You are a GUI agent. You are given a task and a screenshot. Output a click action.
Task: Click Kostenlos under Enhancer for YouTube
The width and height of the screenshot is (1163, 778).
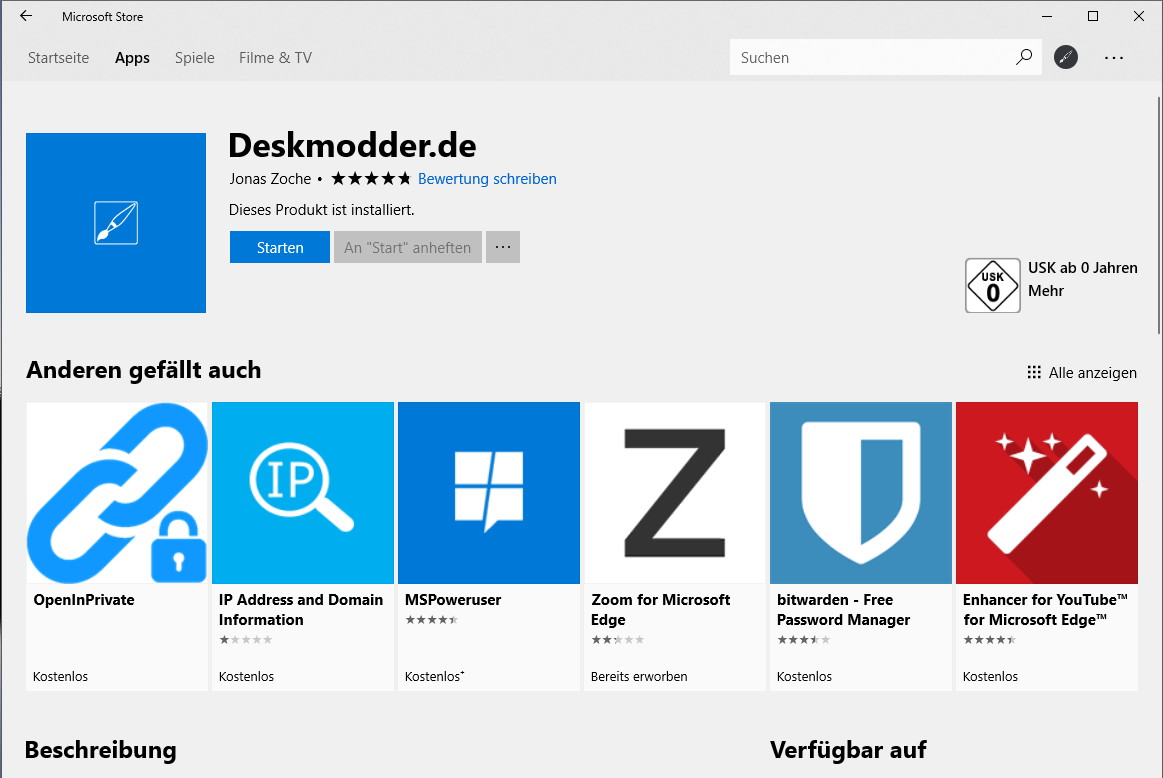coord(990,676)
